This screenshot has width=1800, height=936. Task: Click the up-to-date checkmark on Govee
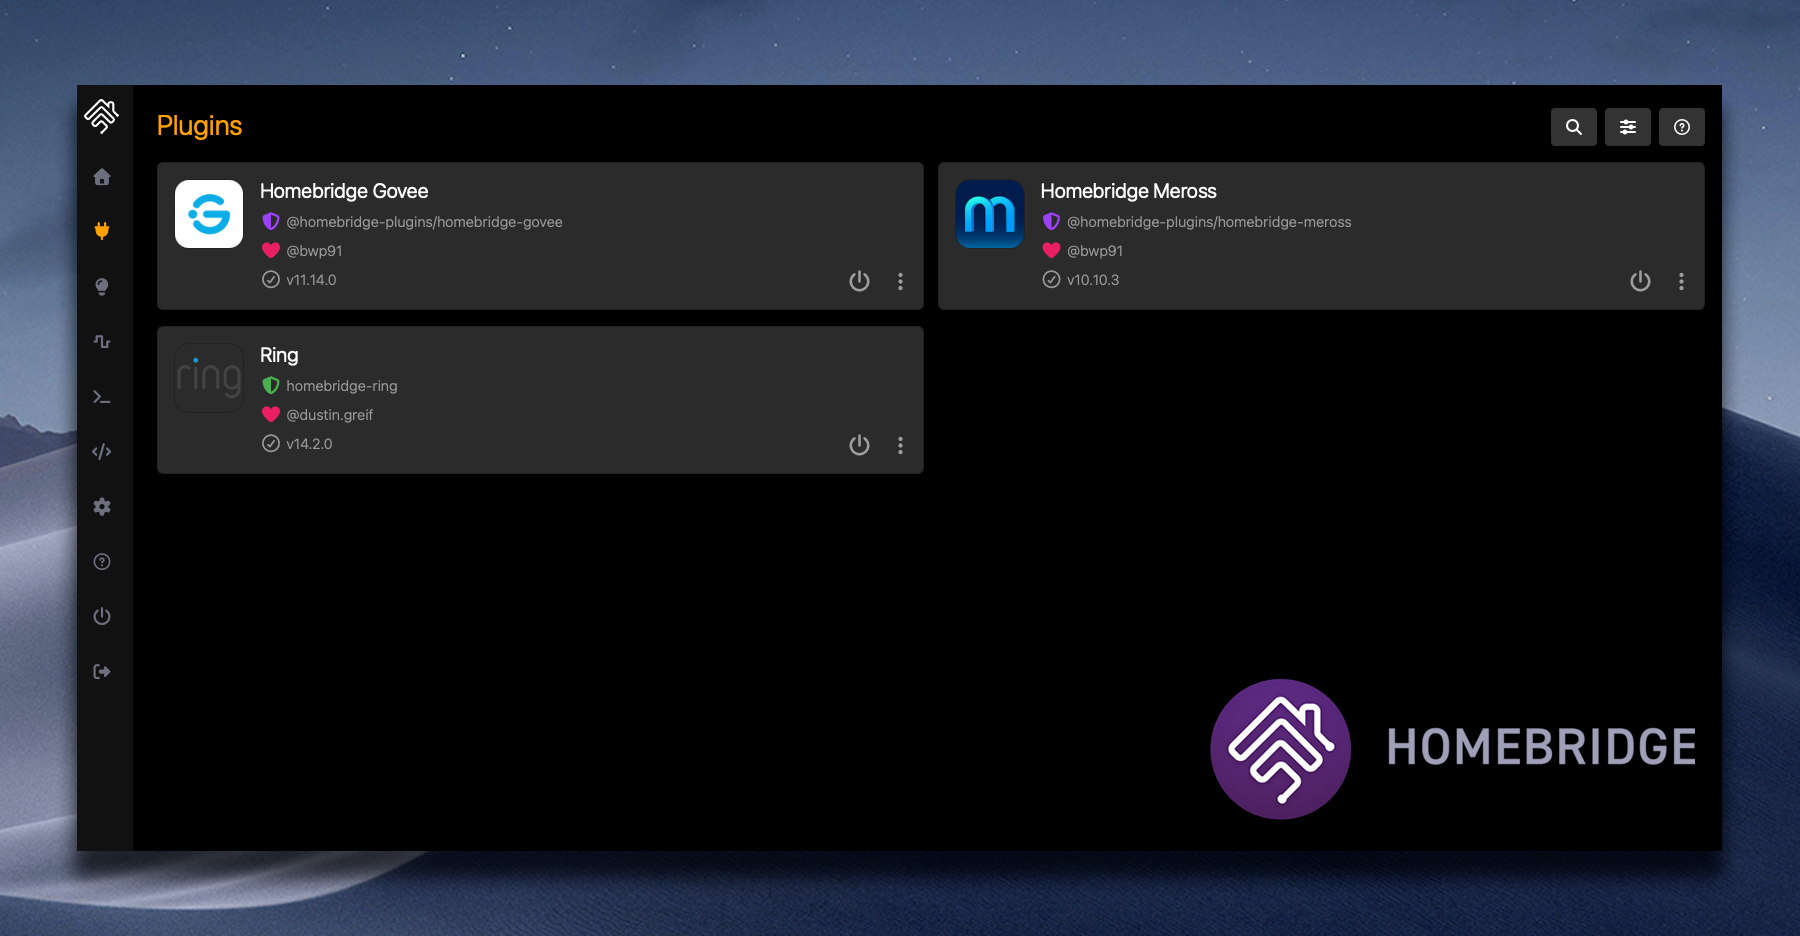(x=271, y=279)
